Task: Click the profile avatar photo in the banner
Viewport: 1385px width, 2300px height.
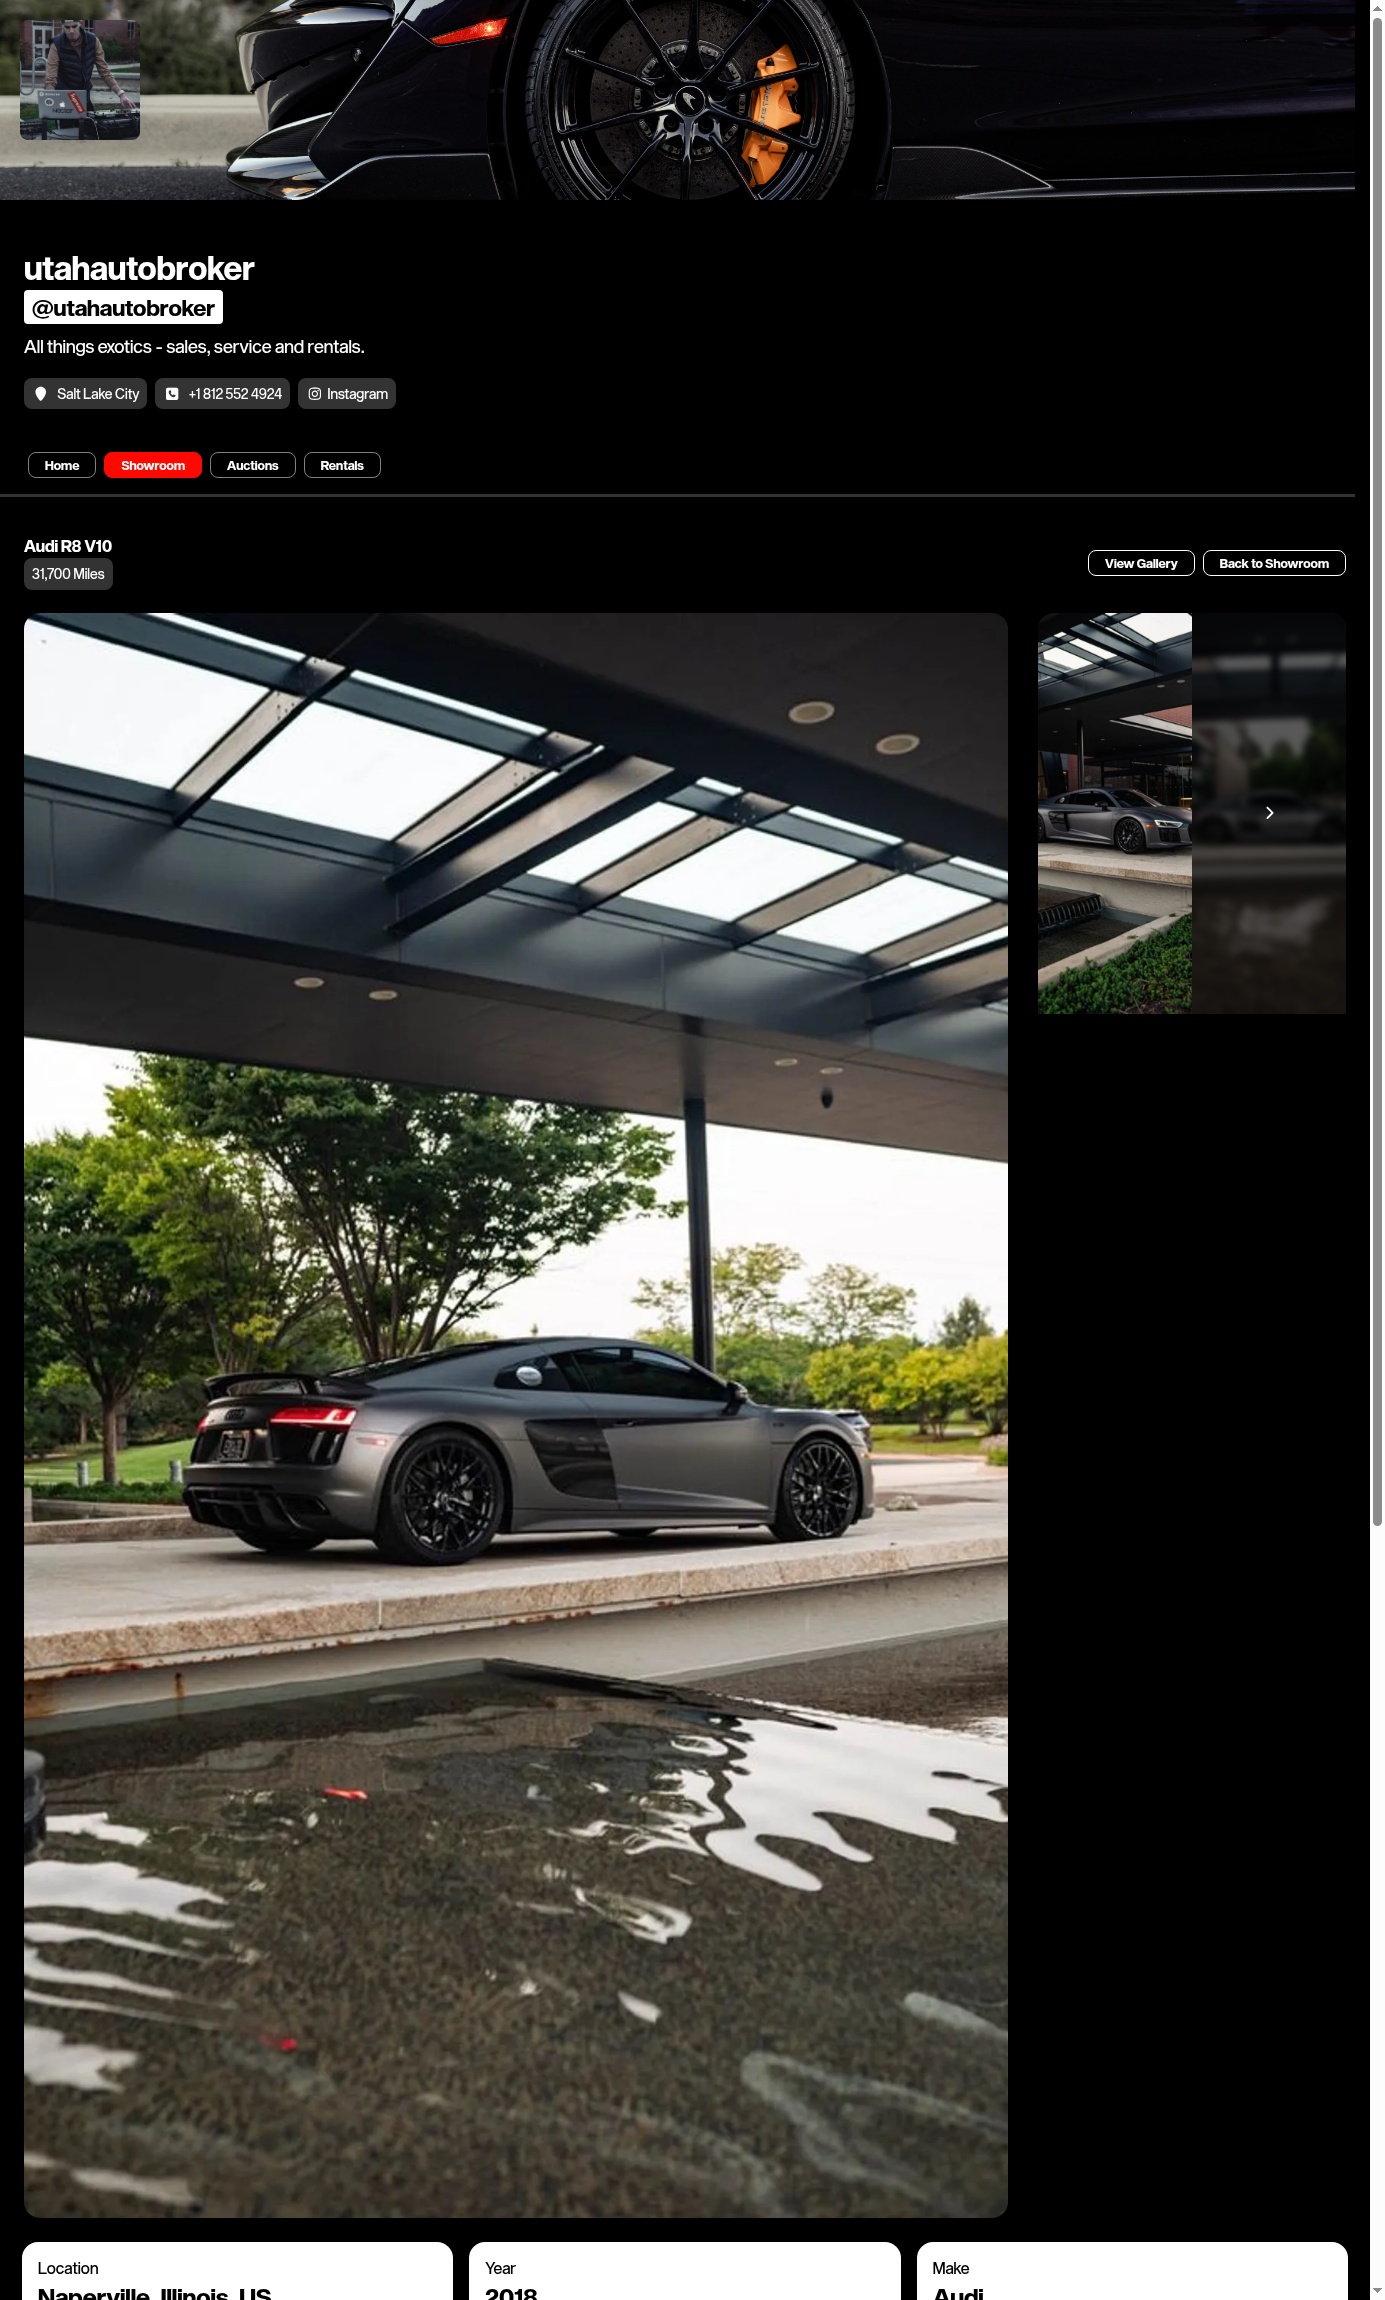Action: coord(80,80)
